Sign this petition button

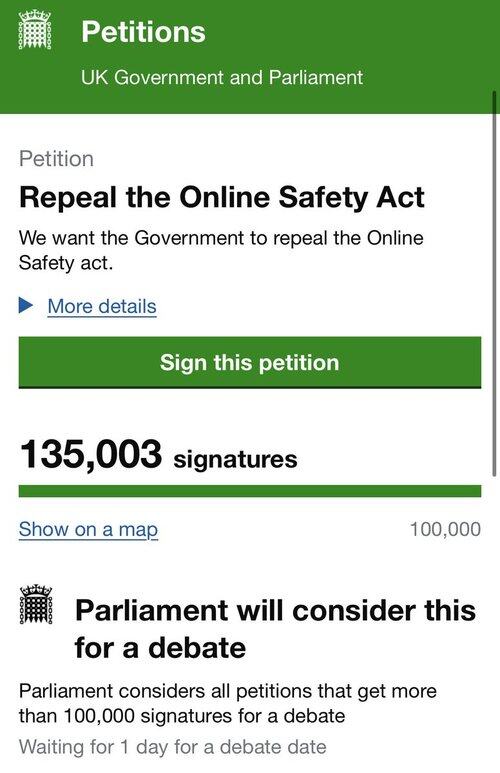(x=250, y=362)
